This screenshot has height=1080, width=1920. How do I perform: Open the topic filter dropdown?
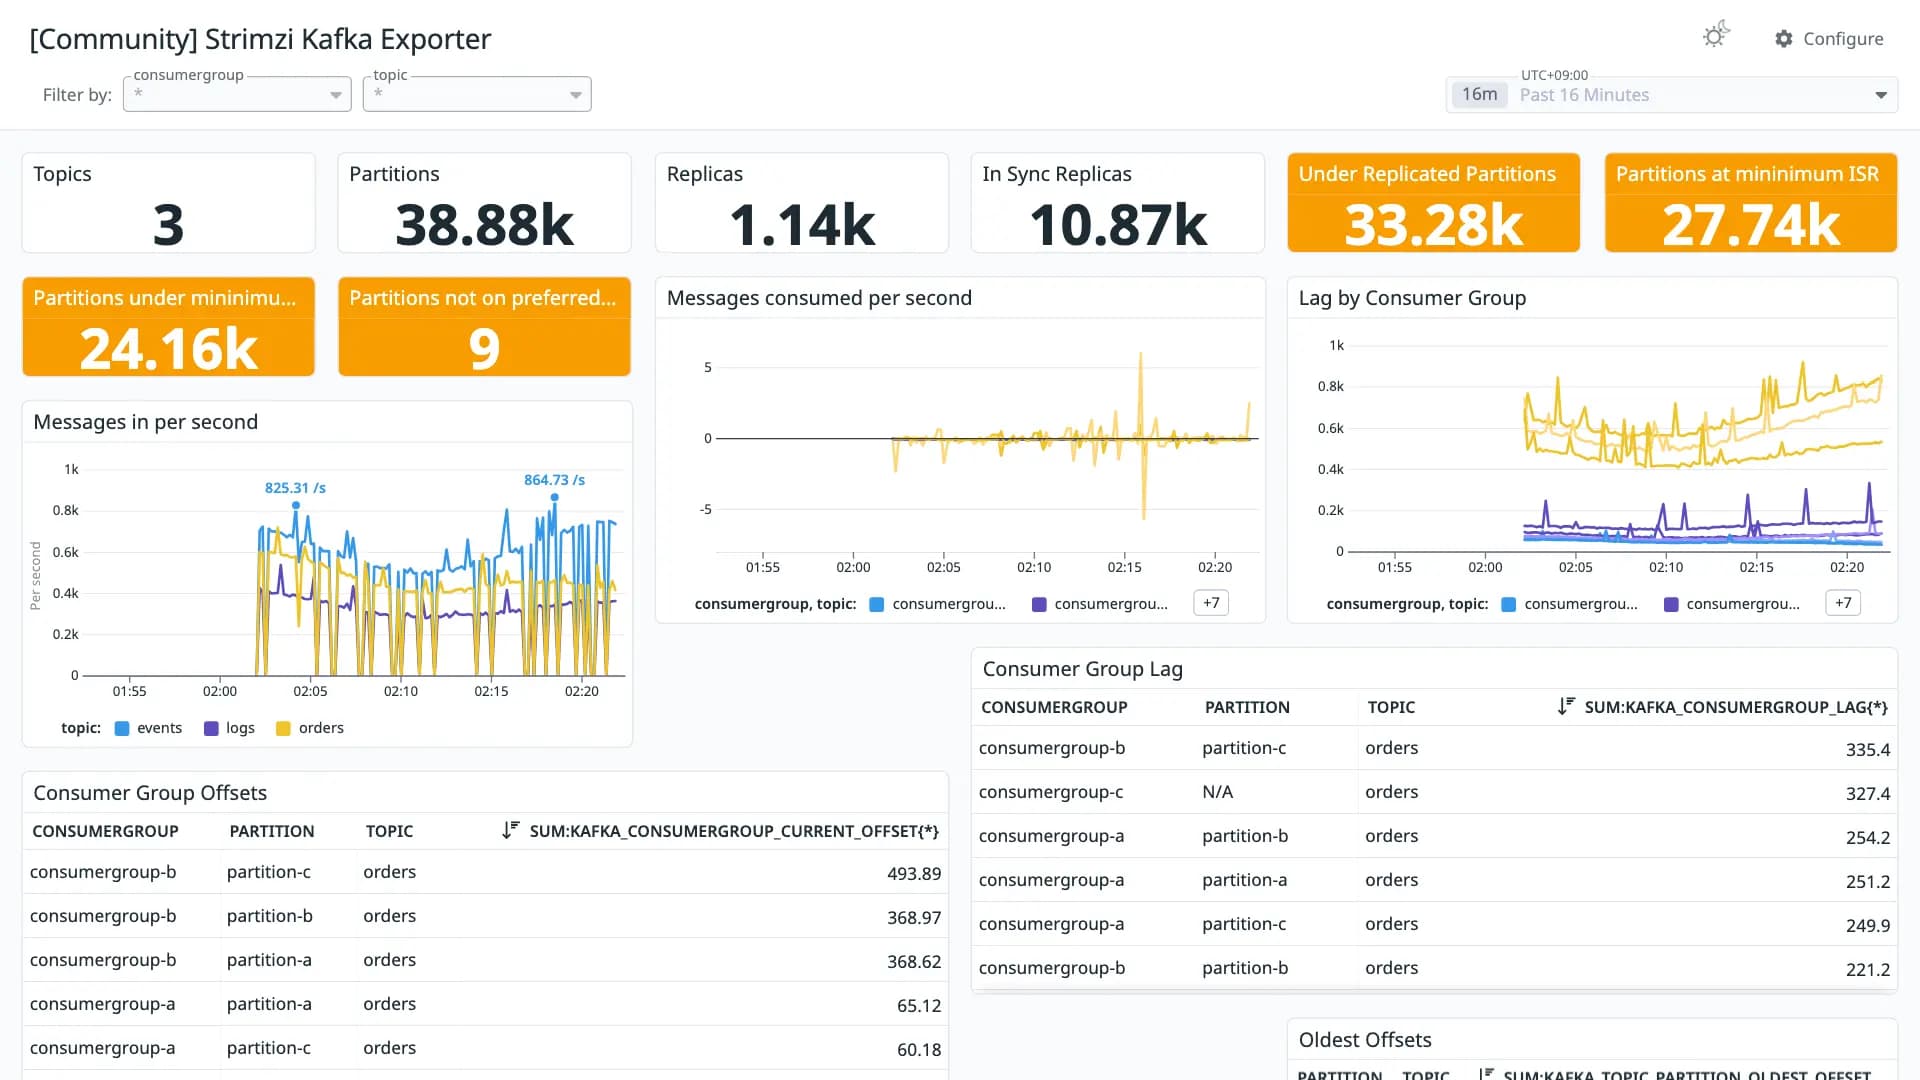[477, 94]
